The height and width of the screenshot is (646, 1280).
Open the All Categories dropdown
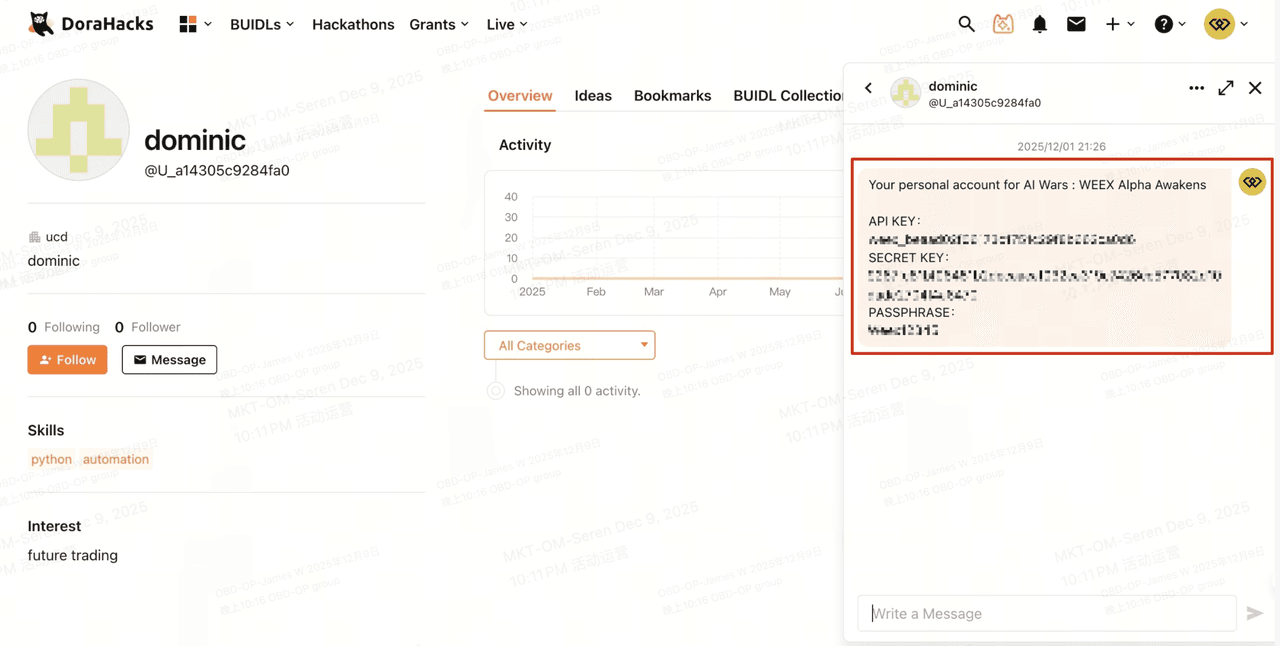[x=569, y=345]
